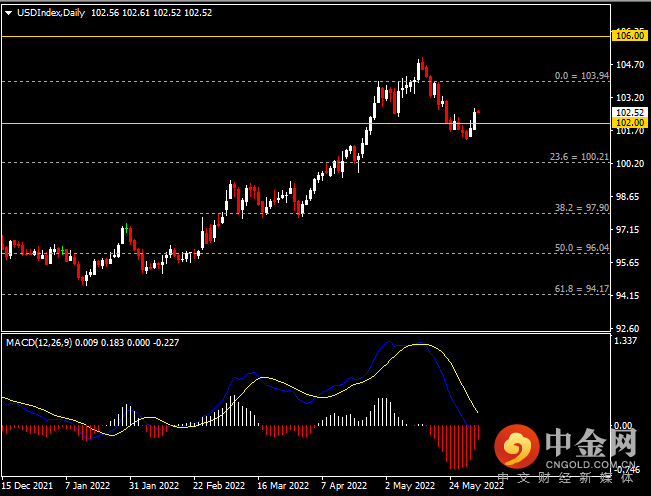This screenshot has width=651, height=496.
Task: Select MACD scale value 0.00
Action: (623, 426)
